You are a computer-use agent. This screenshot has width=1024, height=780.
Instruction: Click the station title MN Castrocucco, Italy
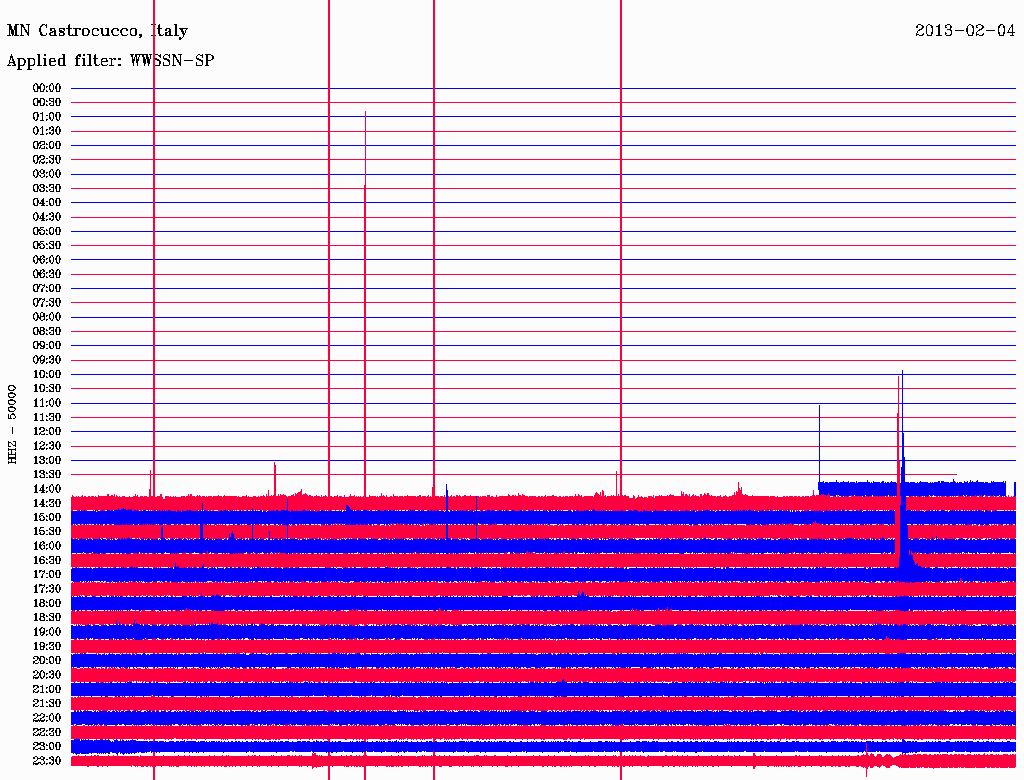(x=97, y=31)
